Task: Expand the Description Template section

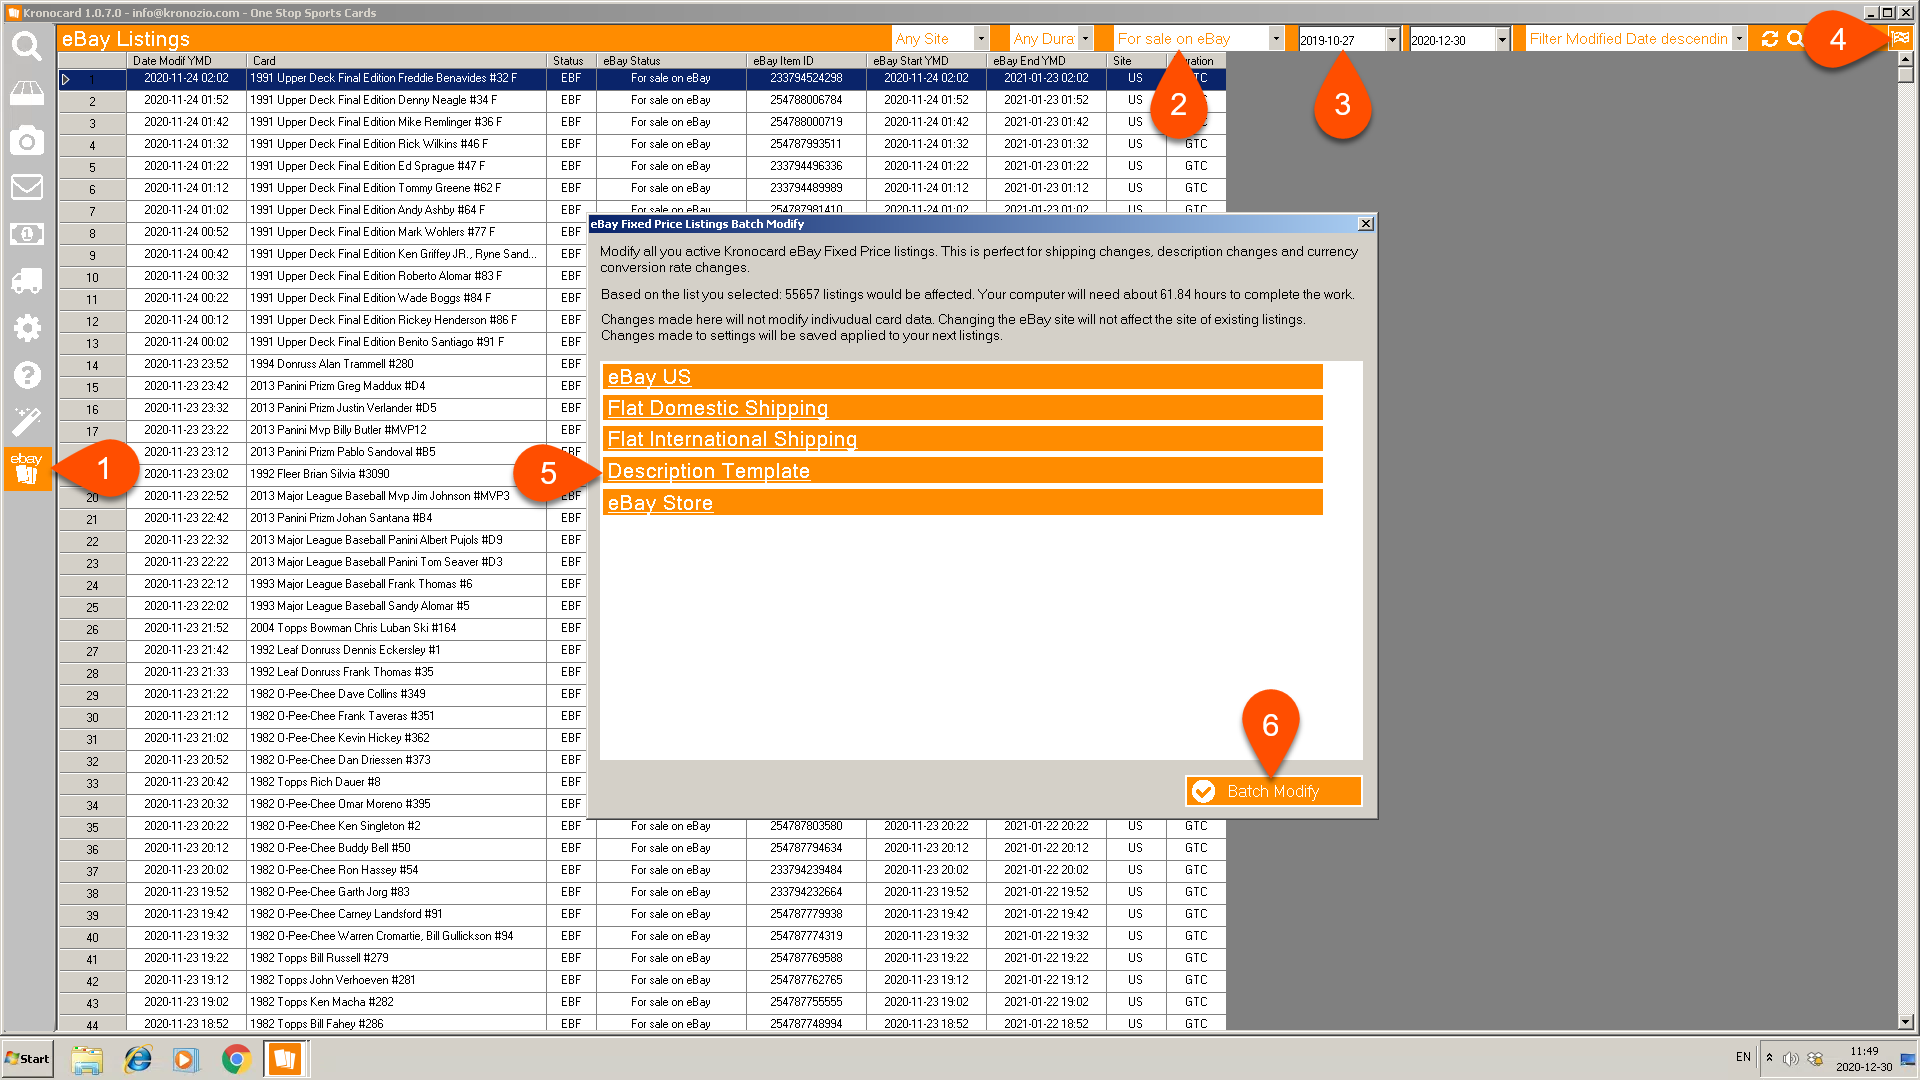Action: click(x=962, y=471)
